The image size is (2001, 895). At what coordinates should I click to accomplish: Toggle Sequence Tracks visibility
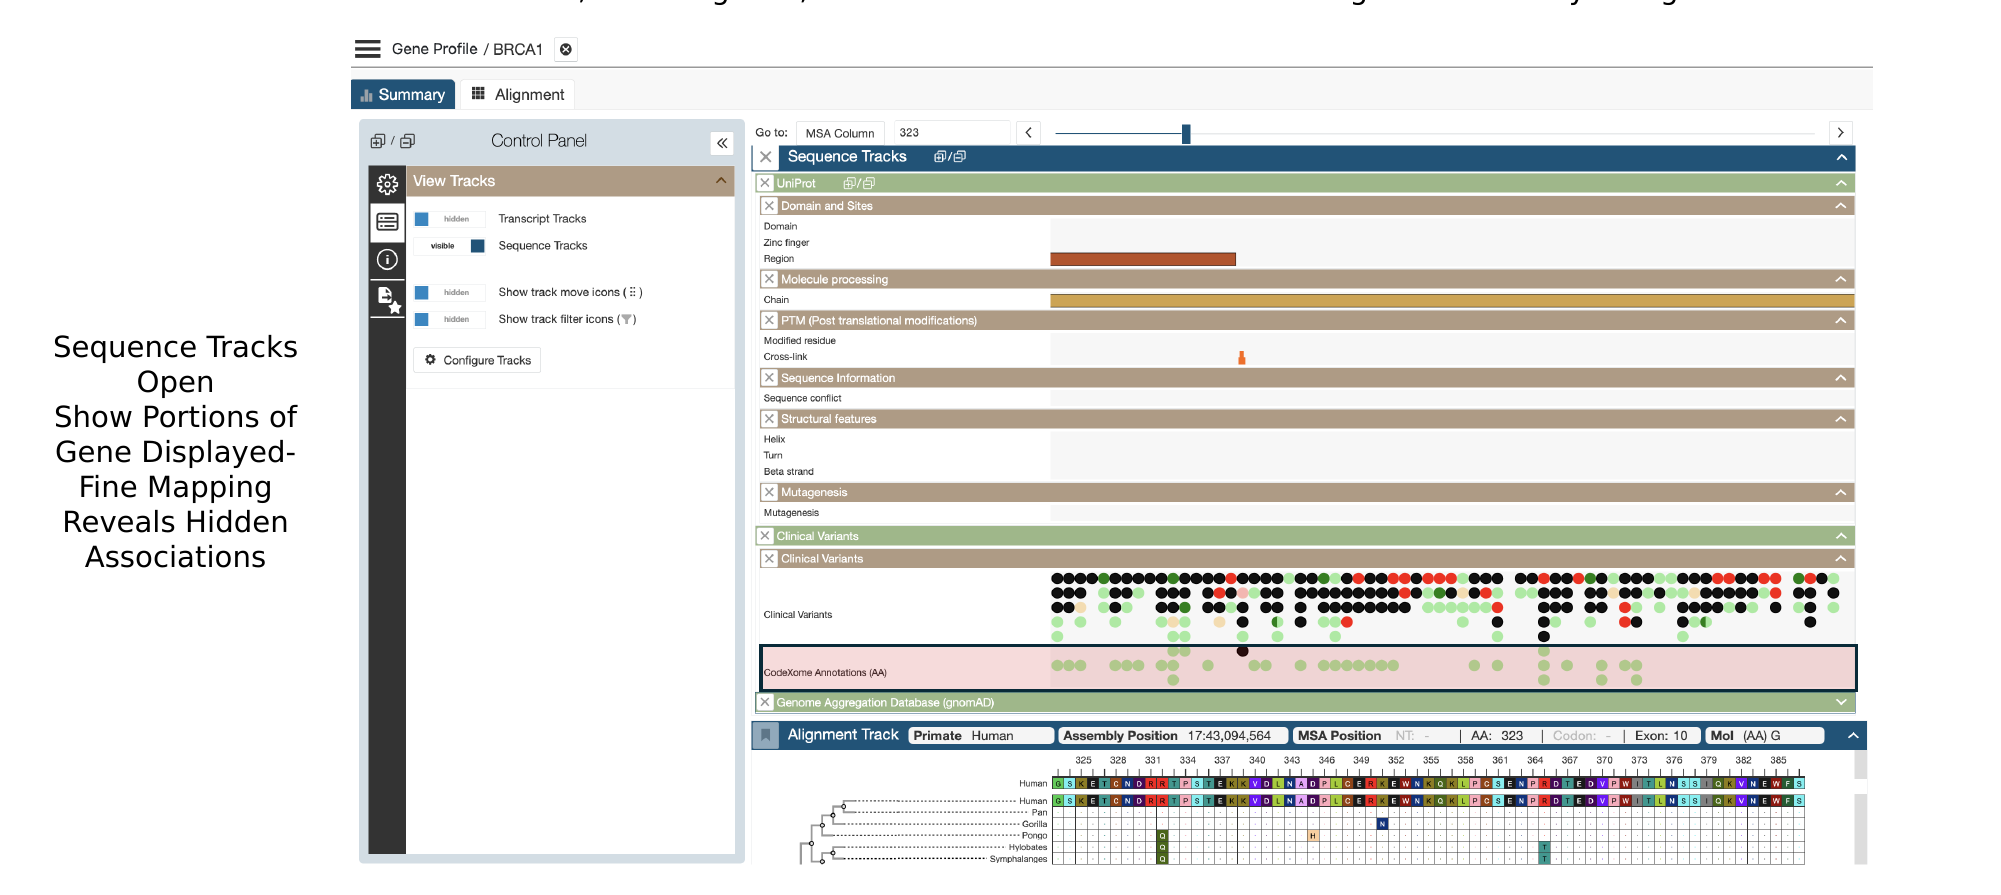tap(450, 246)
